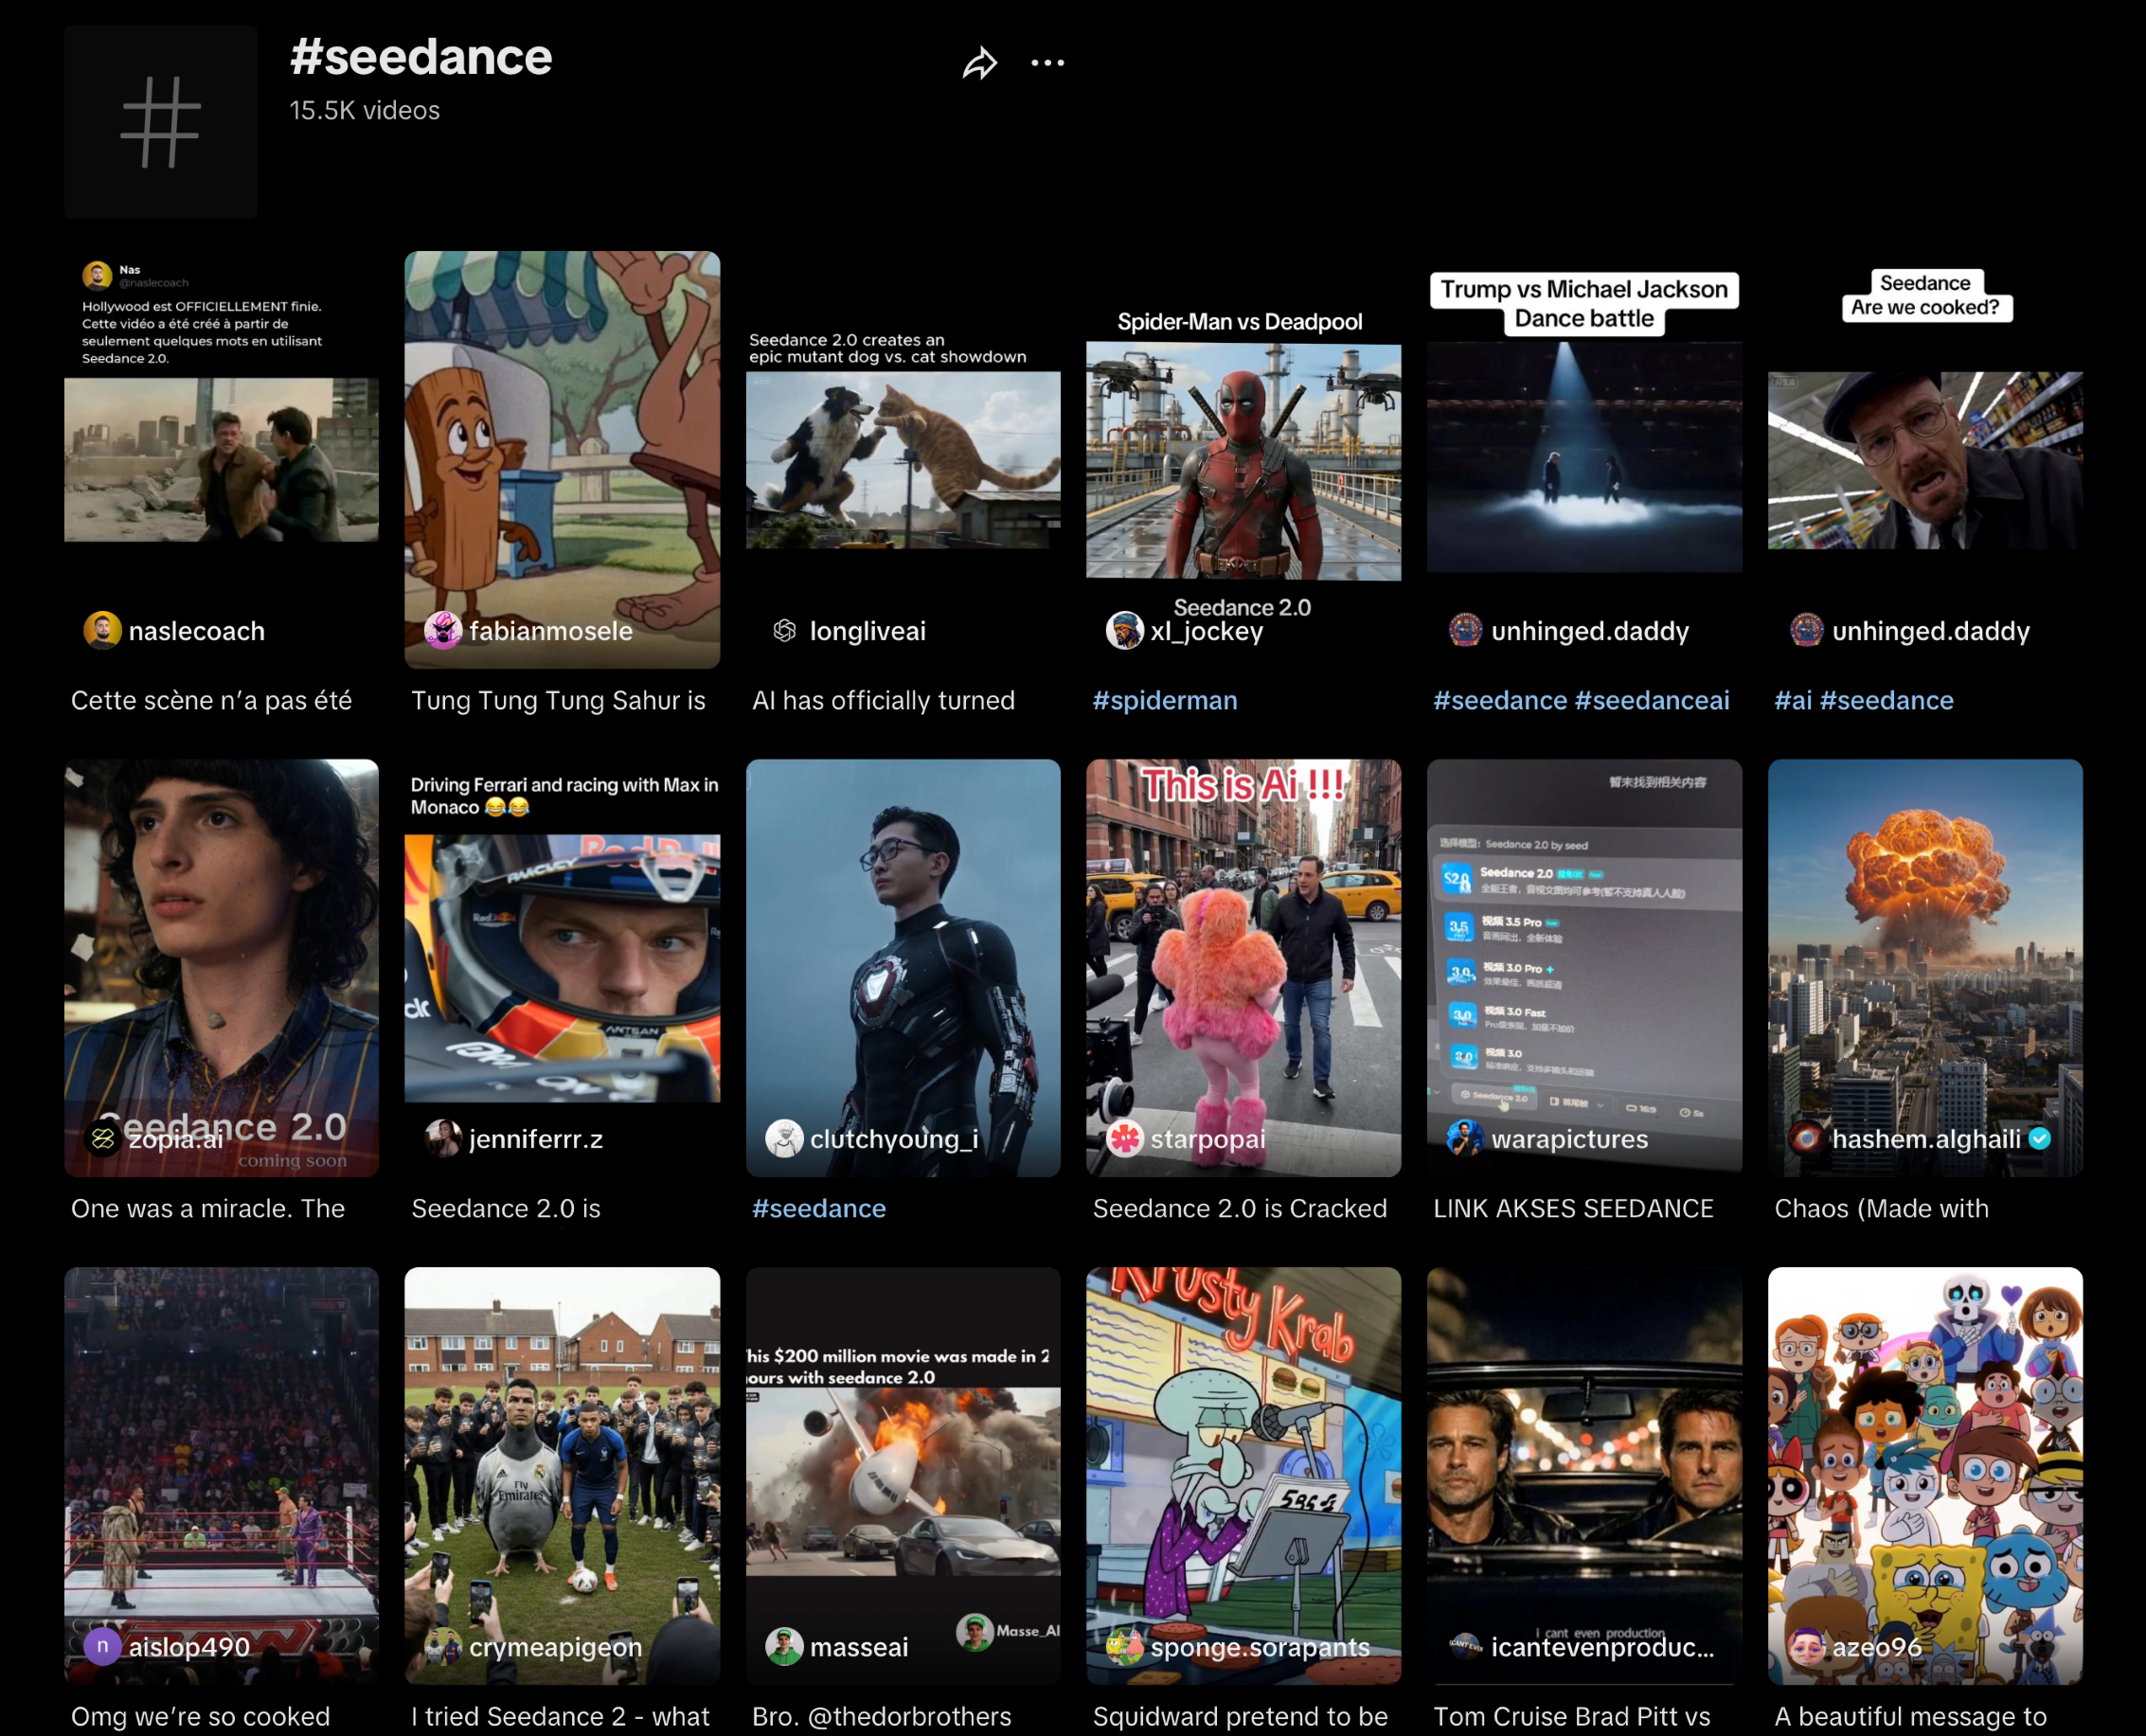
Task: Play the mutant dog vs. cat showdown video
Action: click(x=903, y=460)
